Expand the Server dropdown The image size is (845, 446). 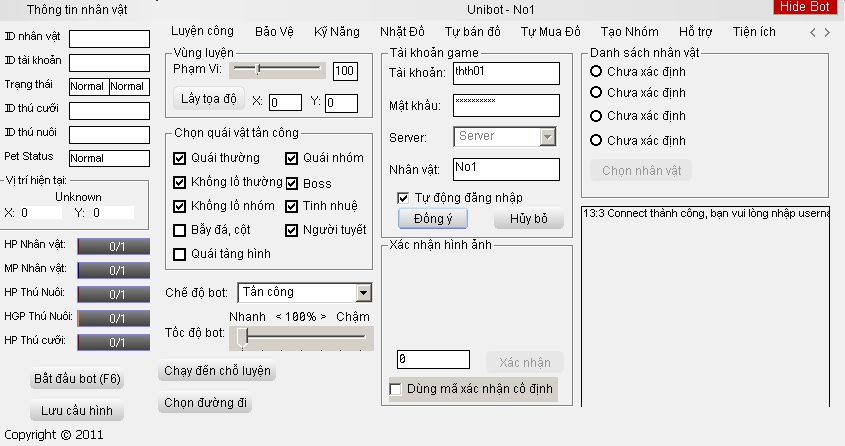548,137
